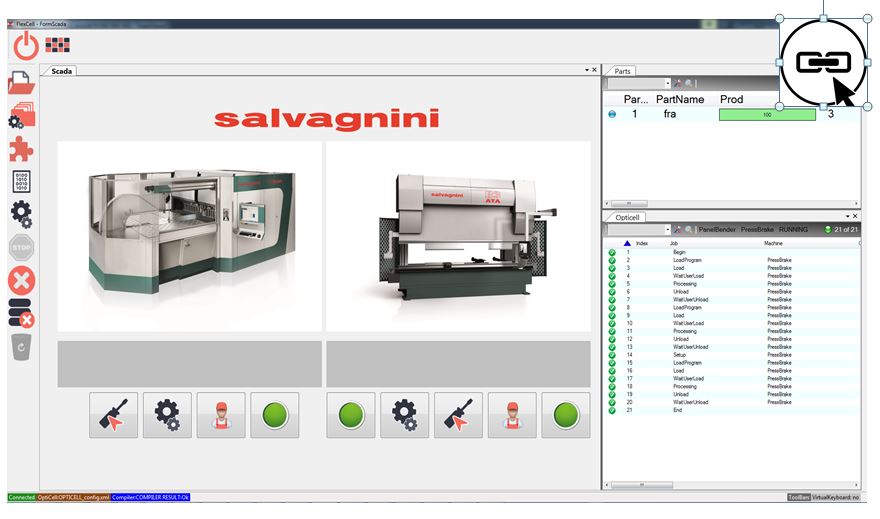The width and height of the screenshot is (880, 519).
Task: Click the RUNNING status label
Action: (793, 229)
